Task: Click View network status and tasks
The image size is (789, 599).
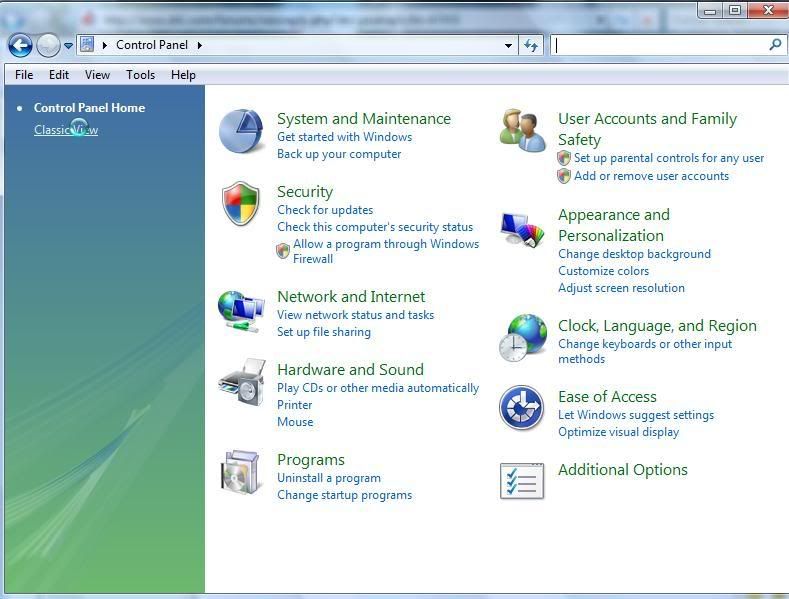Action: pyautogui.click(x=355, y=315)
